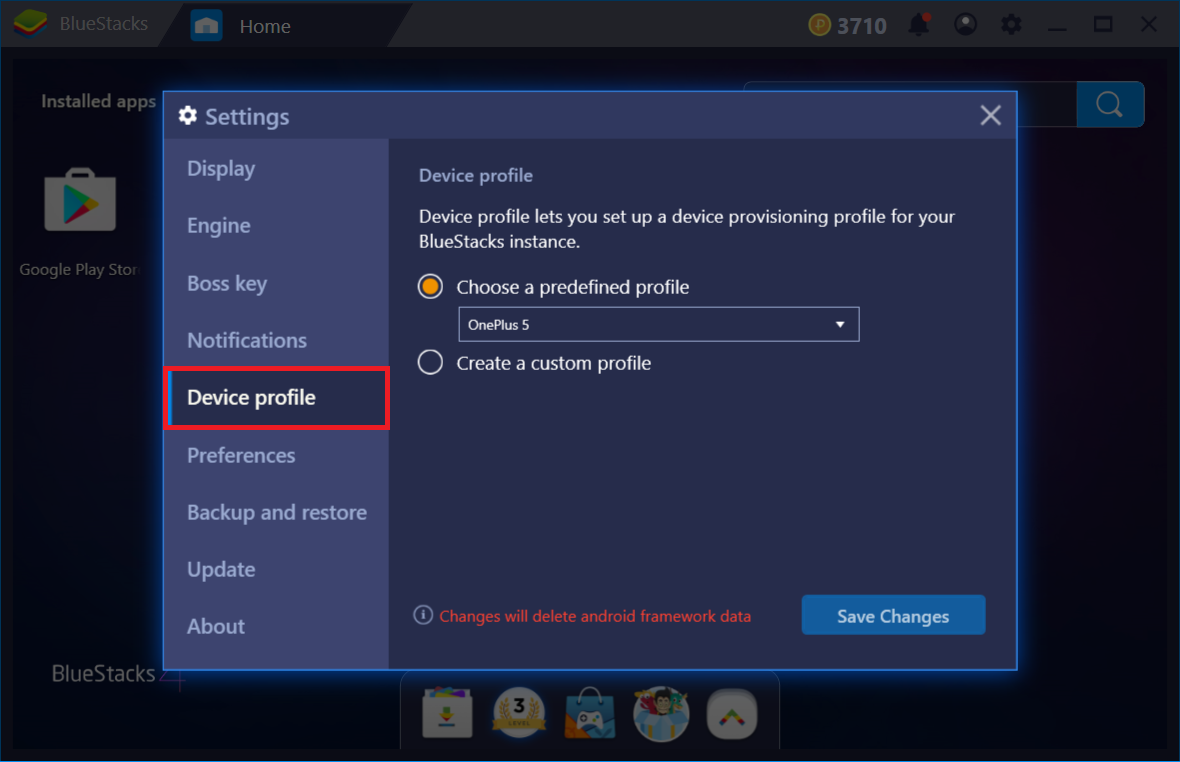Click the Installed apps heading
Image resolution: width=1180 pixels, height=762 pixels.
pyautogui.click(x=98, y=101)
